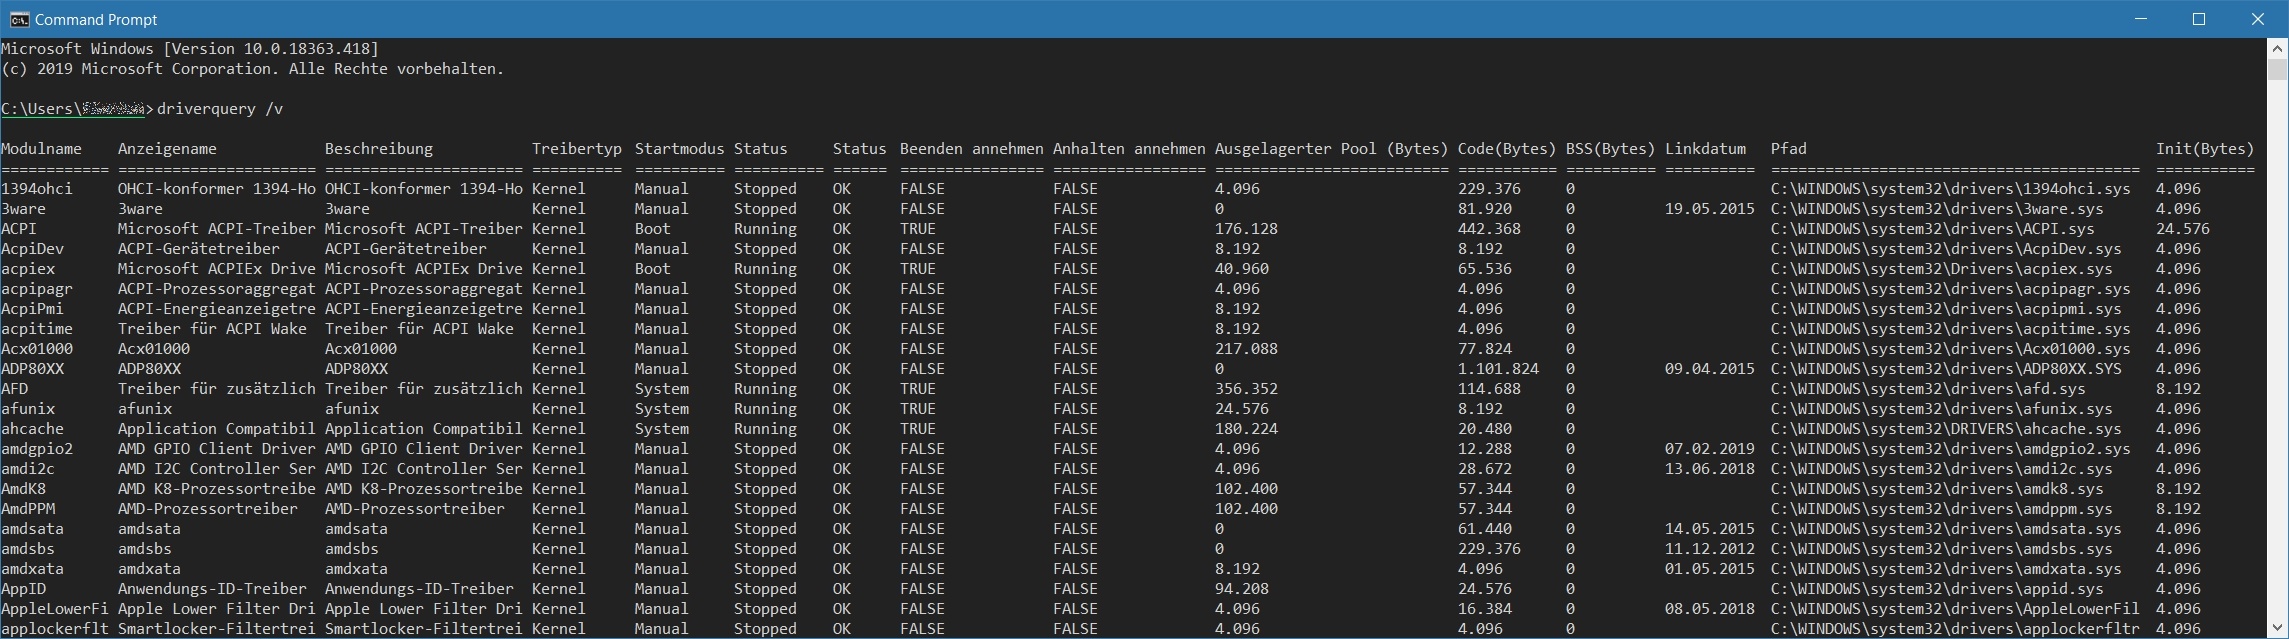Close the Command Prompt window

(x=2257, y=19)
